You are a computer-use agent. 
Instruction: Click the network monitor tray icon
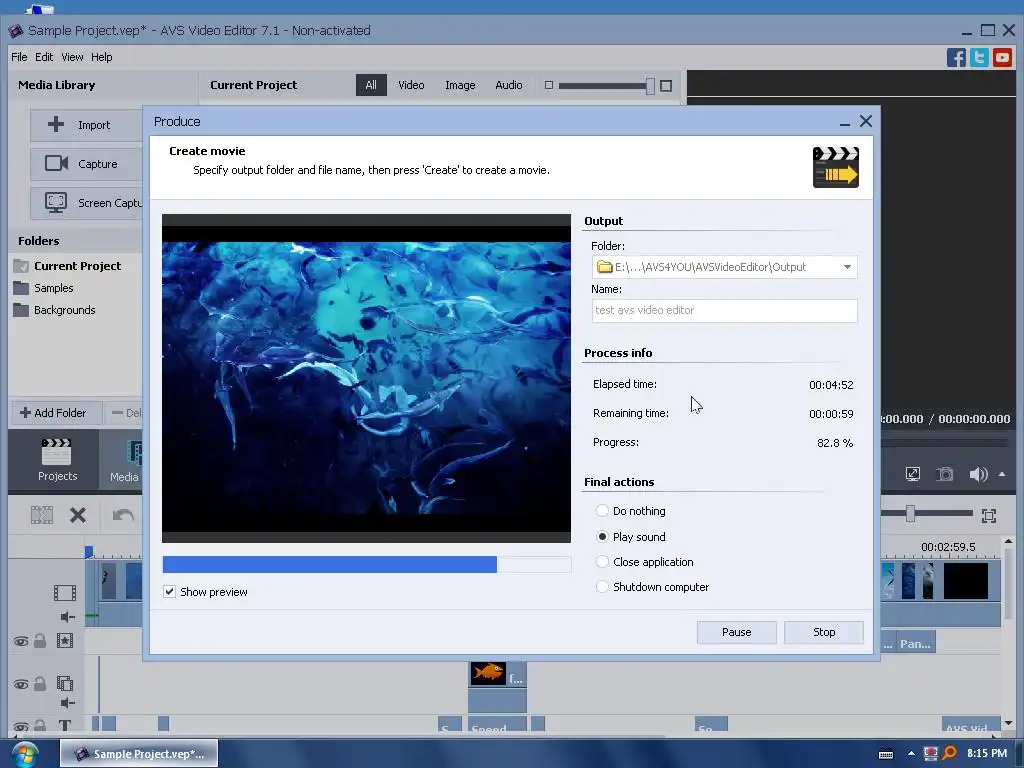tap(930, 754)
